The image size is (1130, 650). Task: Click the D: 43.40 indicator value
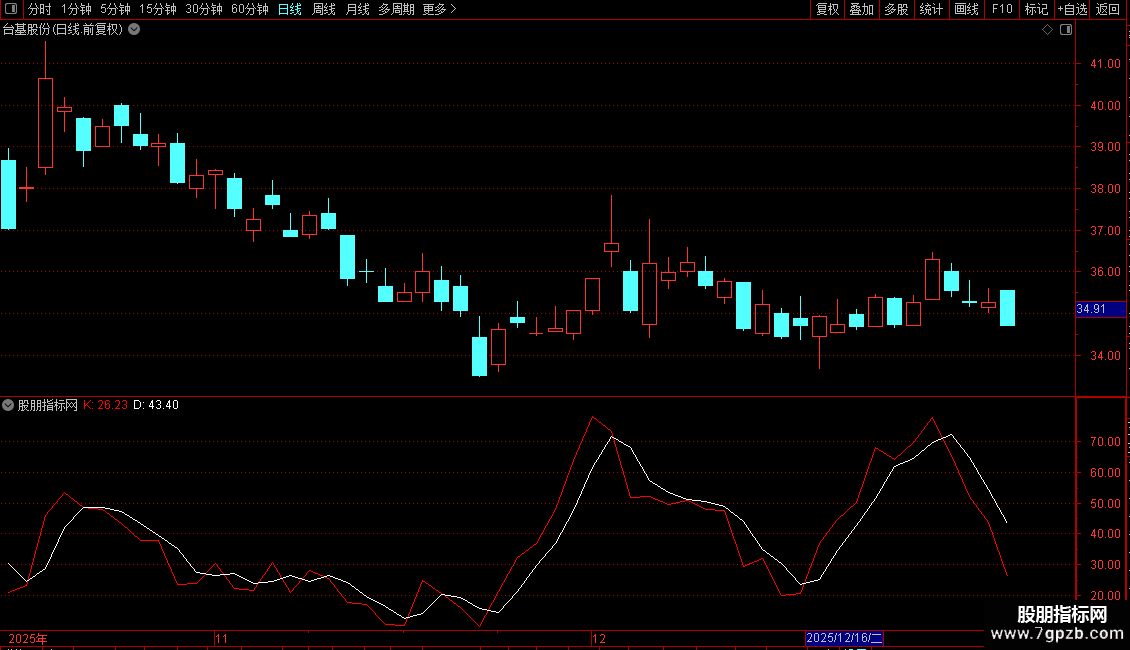(156, 405)
